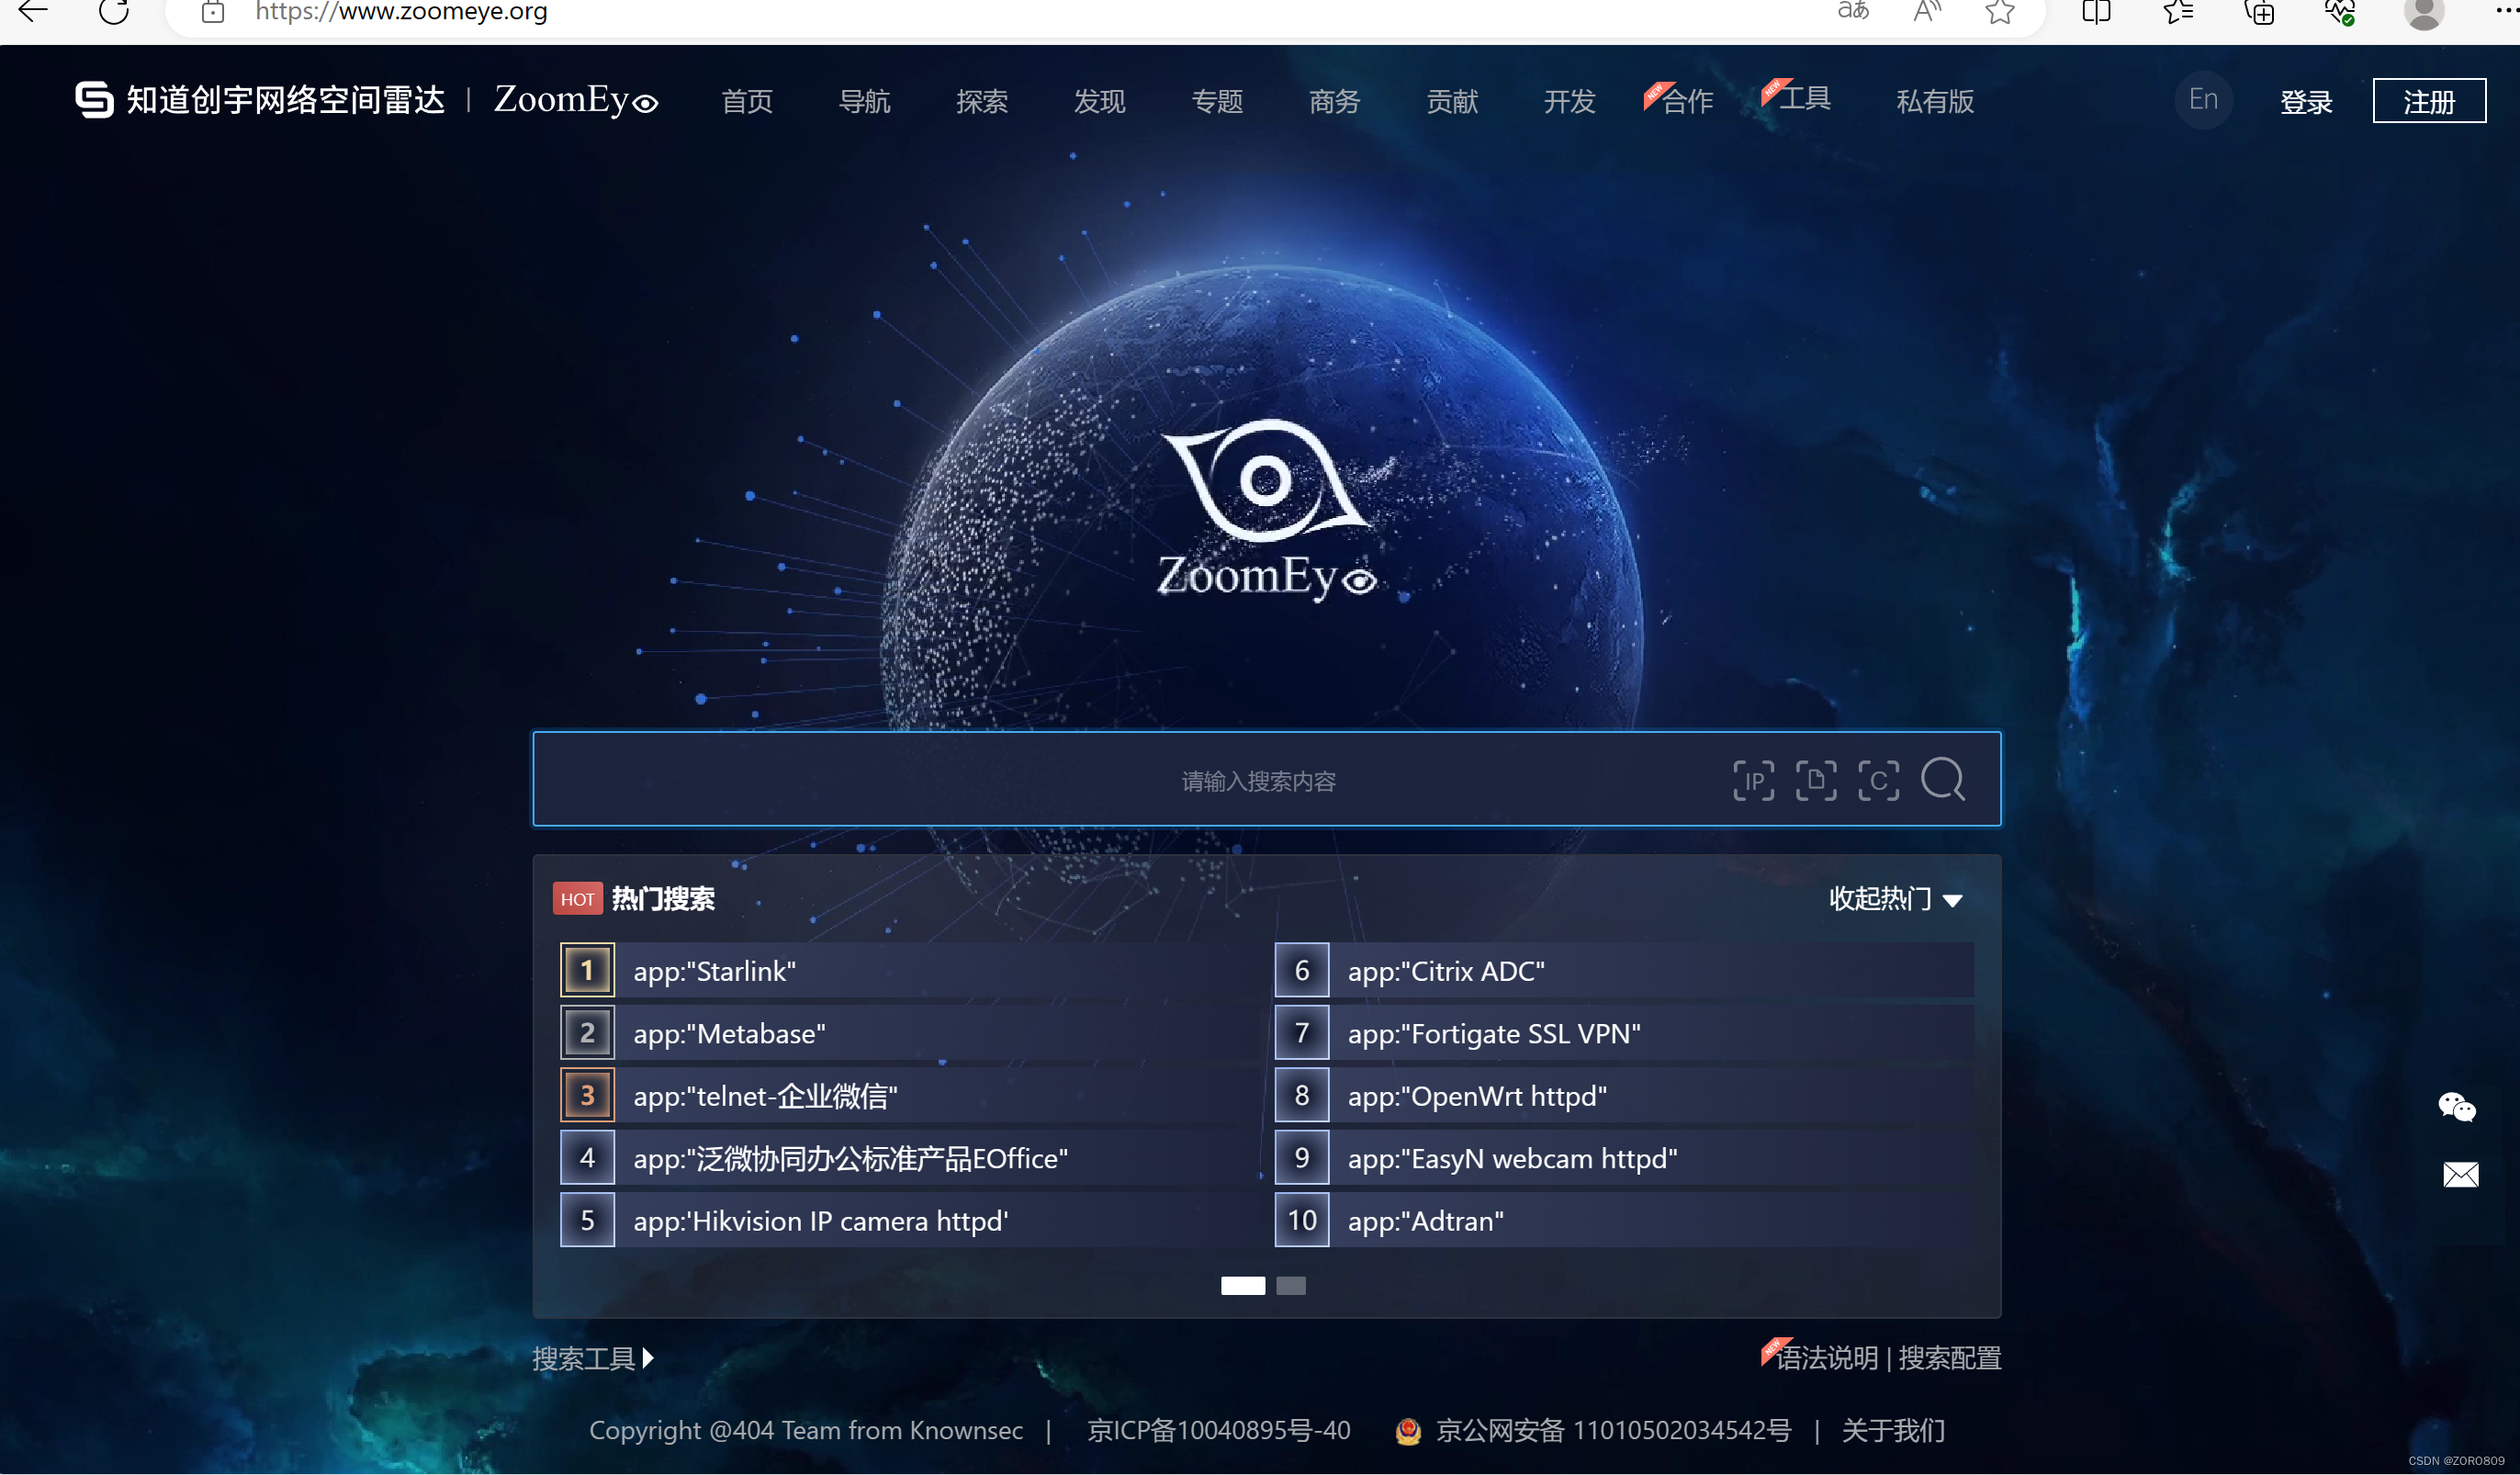Click the IP search icon in the search bar
The image size is (2520, 1475).
[1754, 780]
